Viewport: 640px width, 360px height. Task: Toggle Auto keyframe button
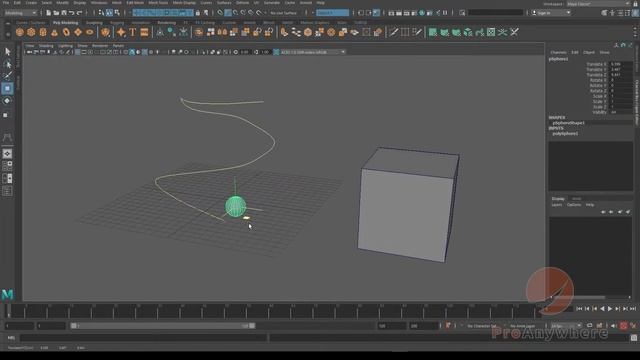[x=624, y=326]
